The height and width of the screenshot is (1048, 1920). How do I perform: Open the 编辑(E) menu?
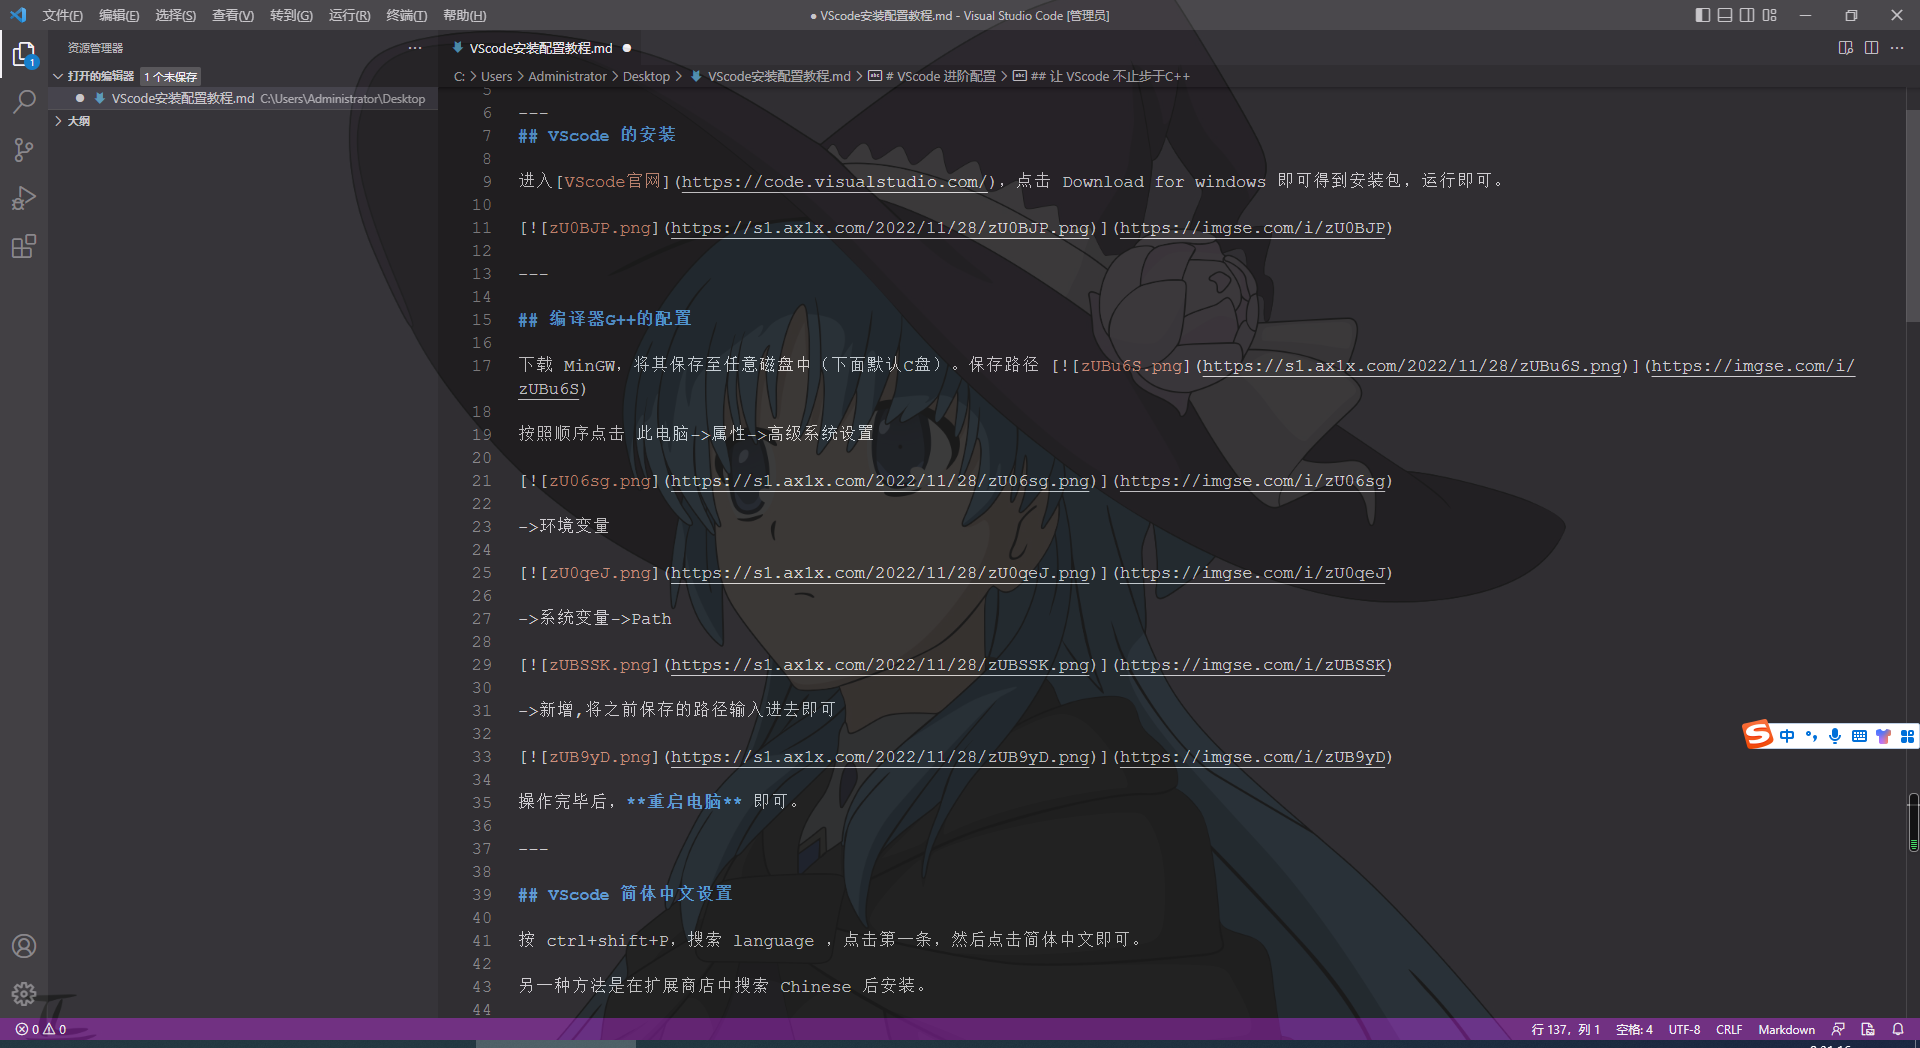(119, 15)
